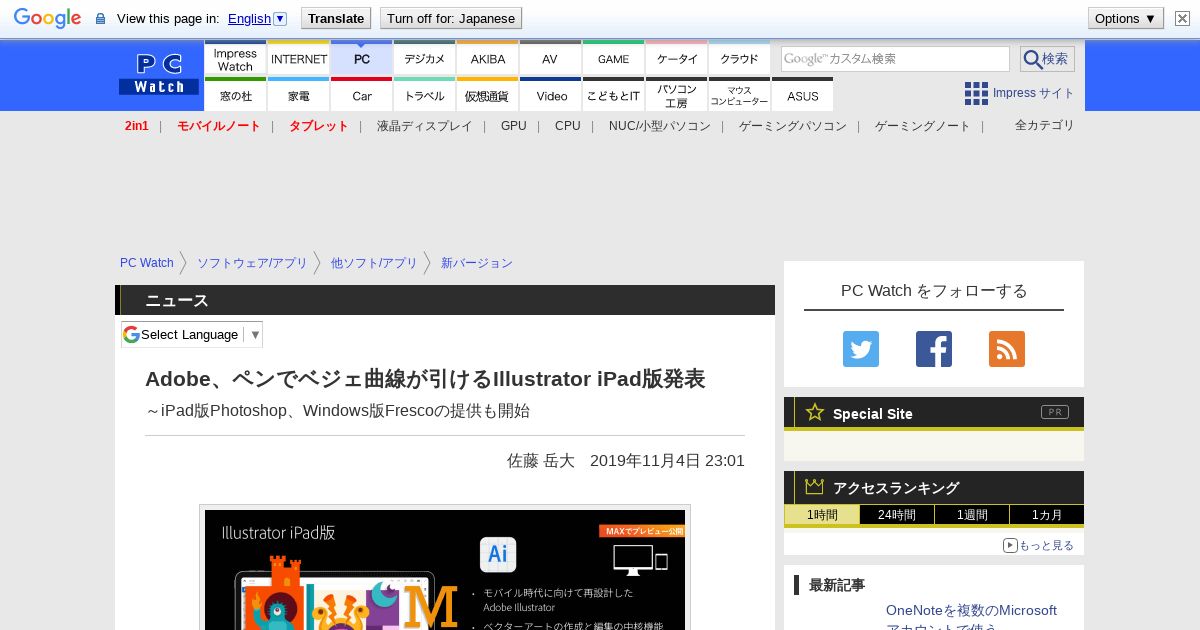Click Turn off for: Japanese
Screen dimensions: 1200x630
tap(451, 18)
